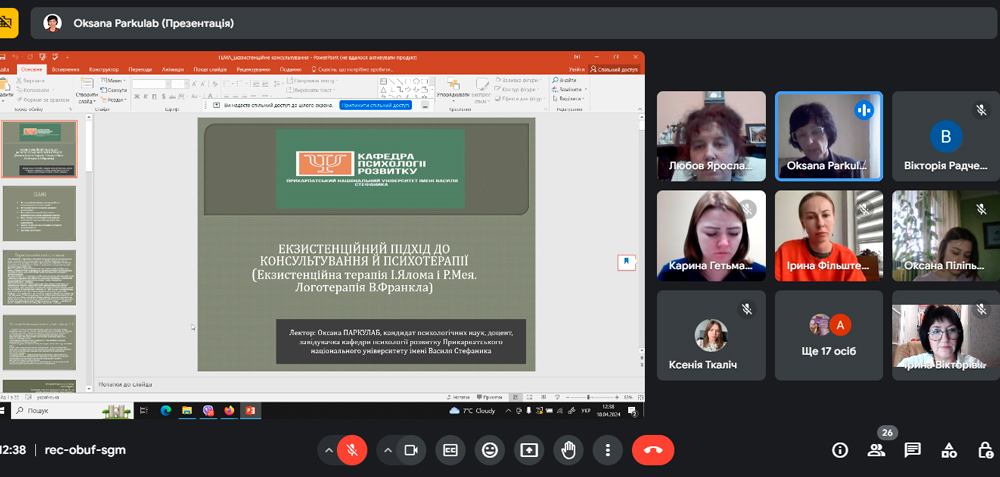Screen dimensions: 1000x477
Task: Click the present screen icon
Action: (528, 450)
